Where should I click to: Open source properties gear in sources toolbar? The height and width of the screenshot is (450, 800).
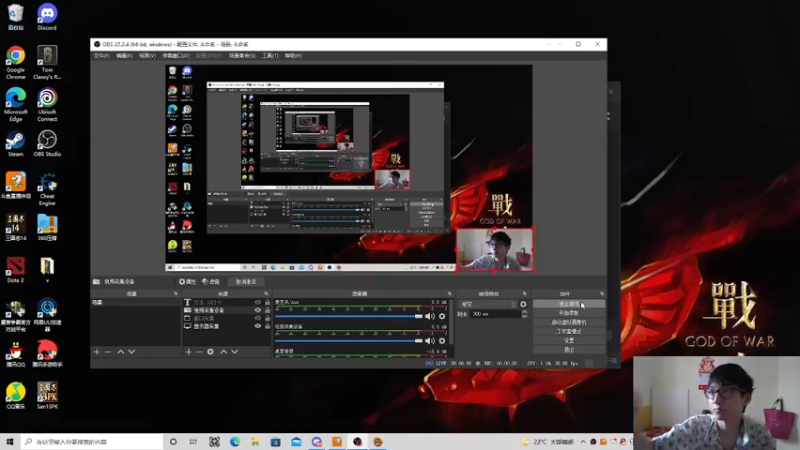[x=210, y=352]
